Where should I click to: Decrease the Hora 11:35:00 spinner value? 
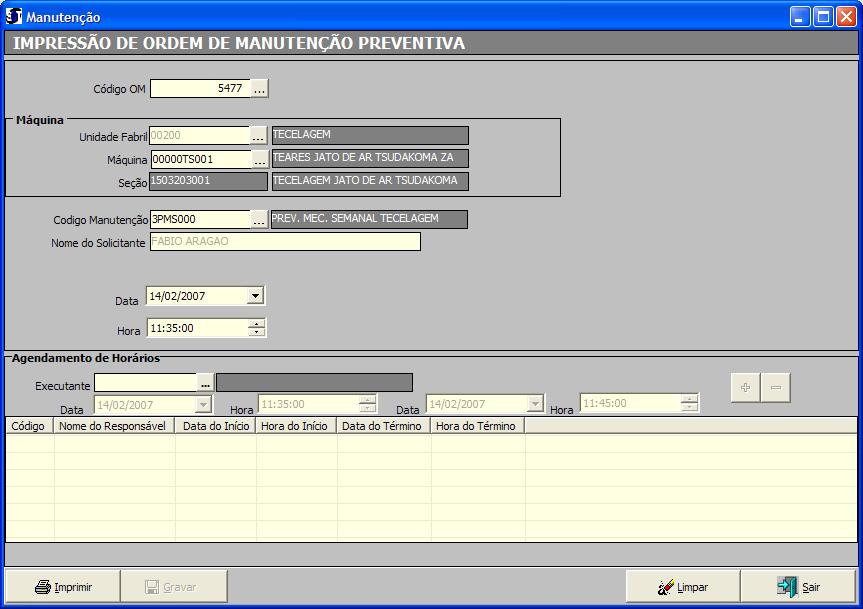[257, 332]
